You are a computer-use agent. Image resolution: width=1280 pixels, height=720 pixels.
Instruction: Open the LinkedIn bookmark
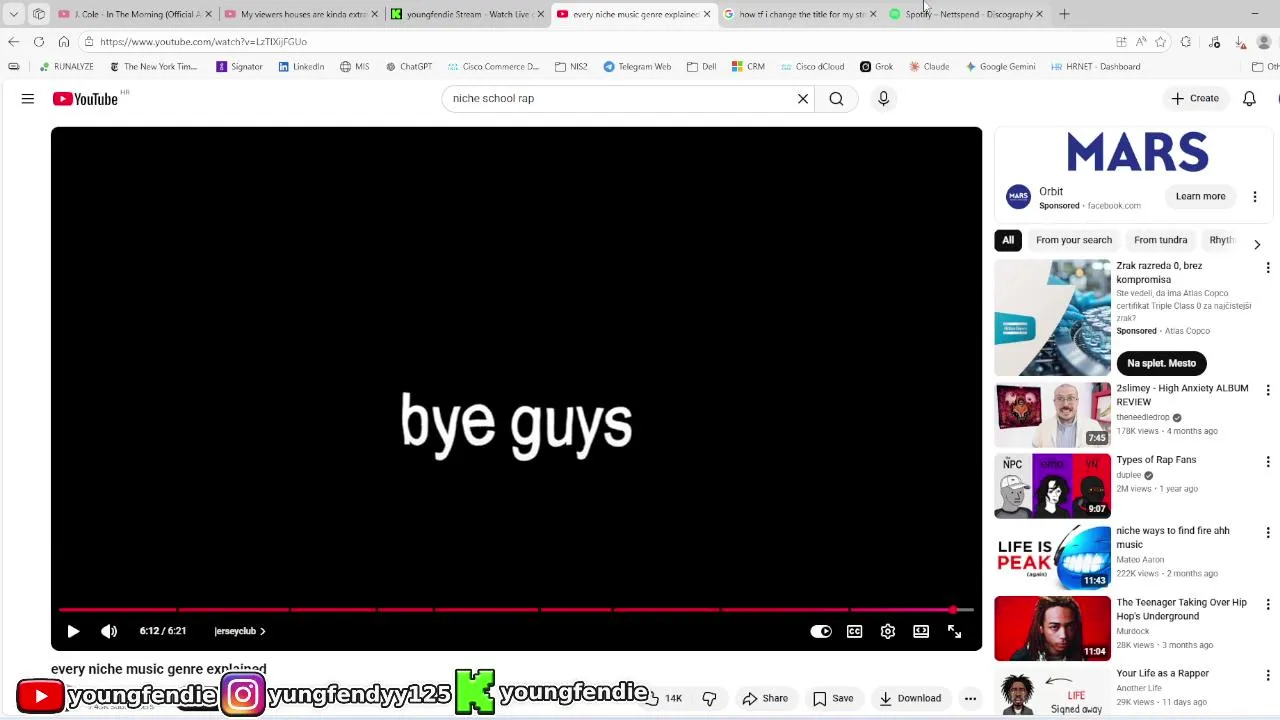301,67
